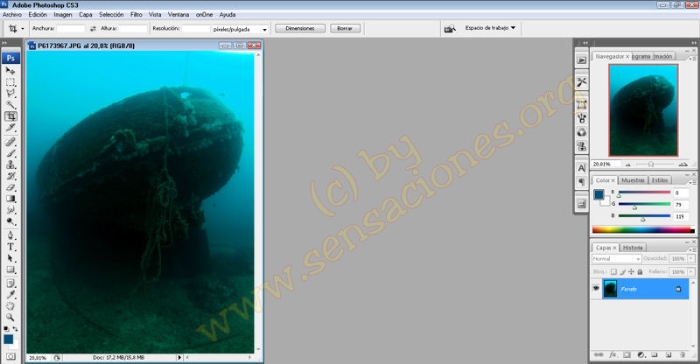
Task: Select the Lasso tool
Action: point(11,94)
